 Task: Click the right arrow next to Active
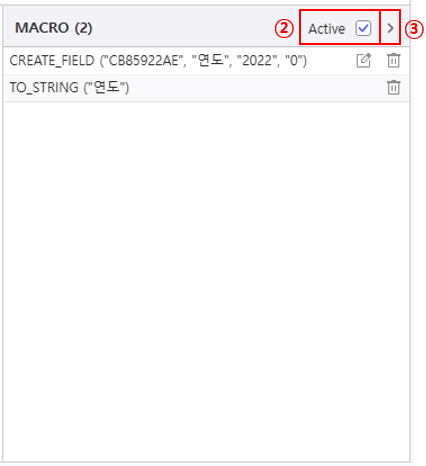coord(390,28)
